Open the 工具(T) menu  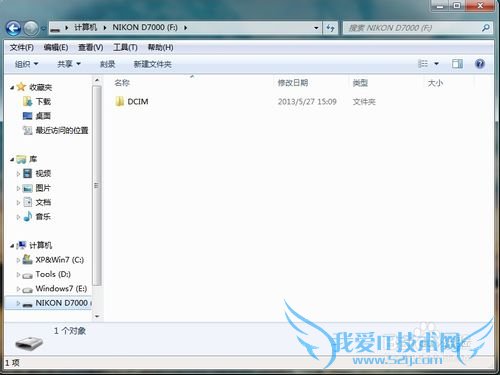tap(125, 48)
